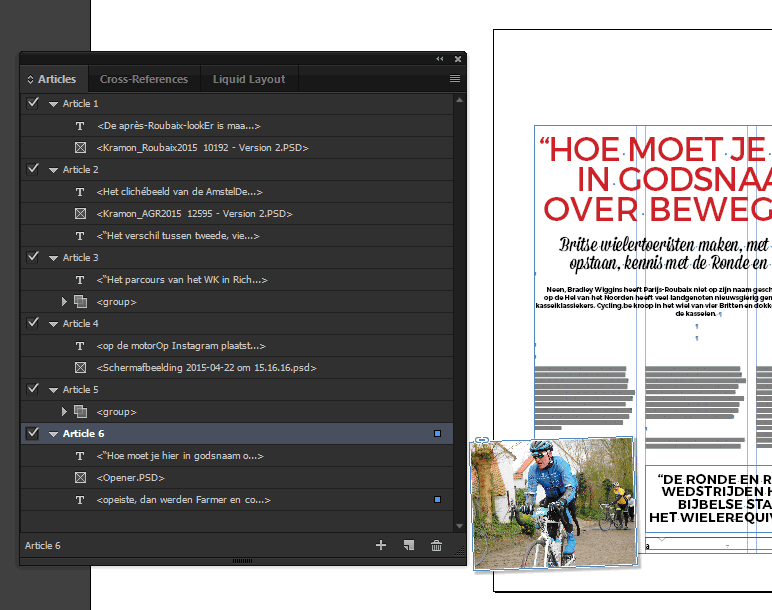Select the Article 4 row
The width and height of the screenshot is (772, 610).
click(x=237, y=324)
